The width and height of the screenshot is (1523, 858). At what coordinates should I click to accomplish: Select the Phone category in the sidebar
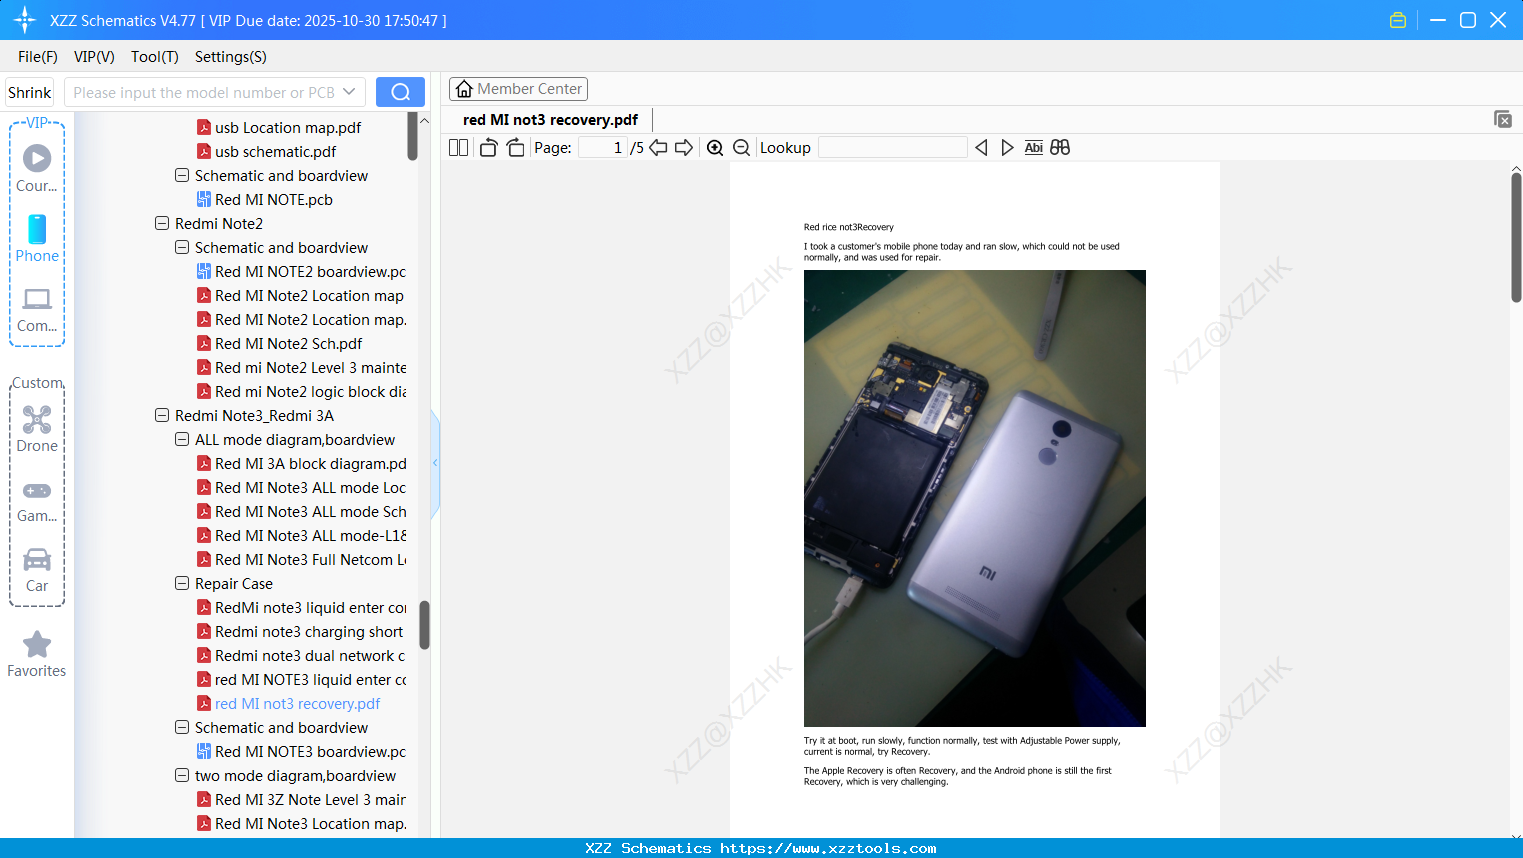(36, 240)
